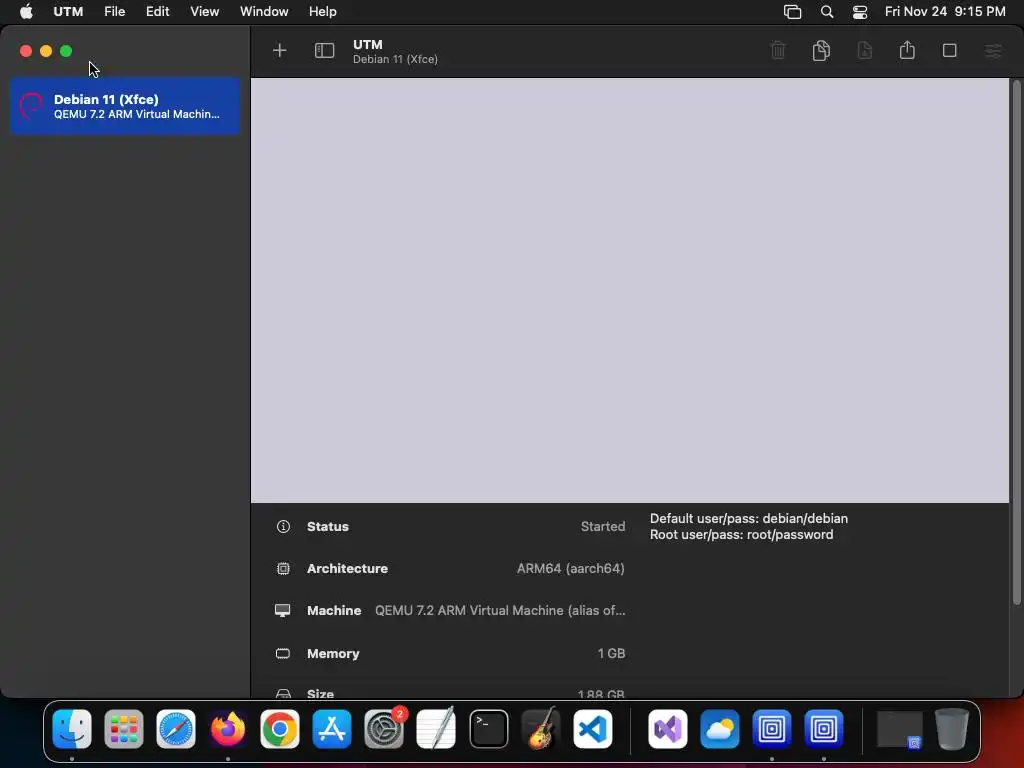Open the Weather app from the Dock

coord(720,729)
